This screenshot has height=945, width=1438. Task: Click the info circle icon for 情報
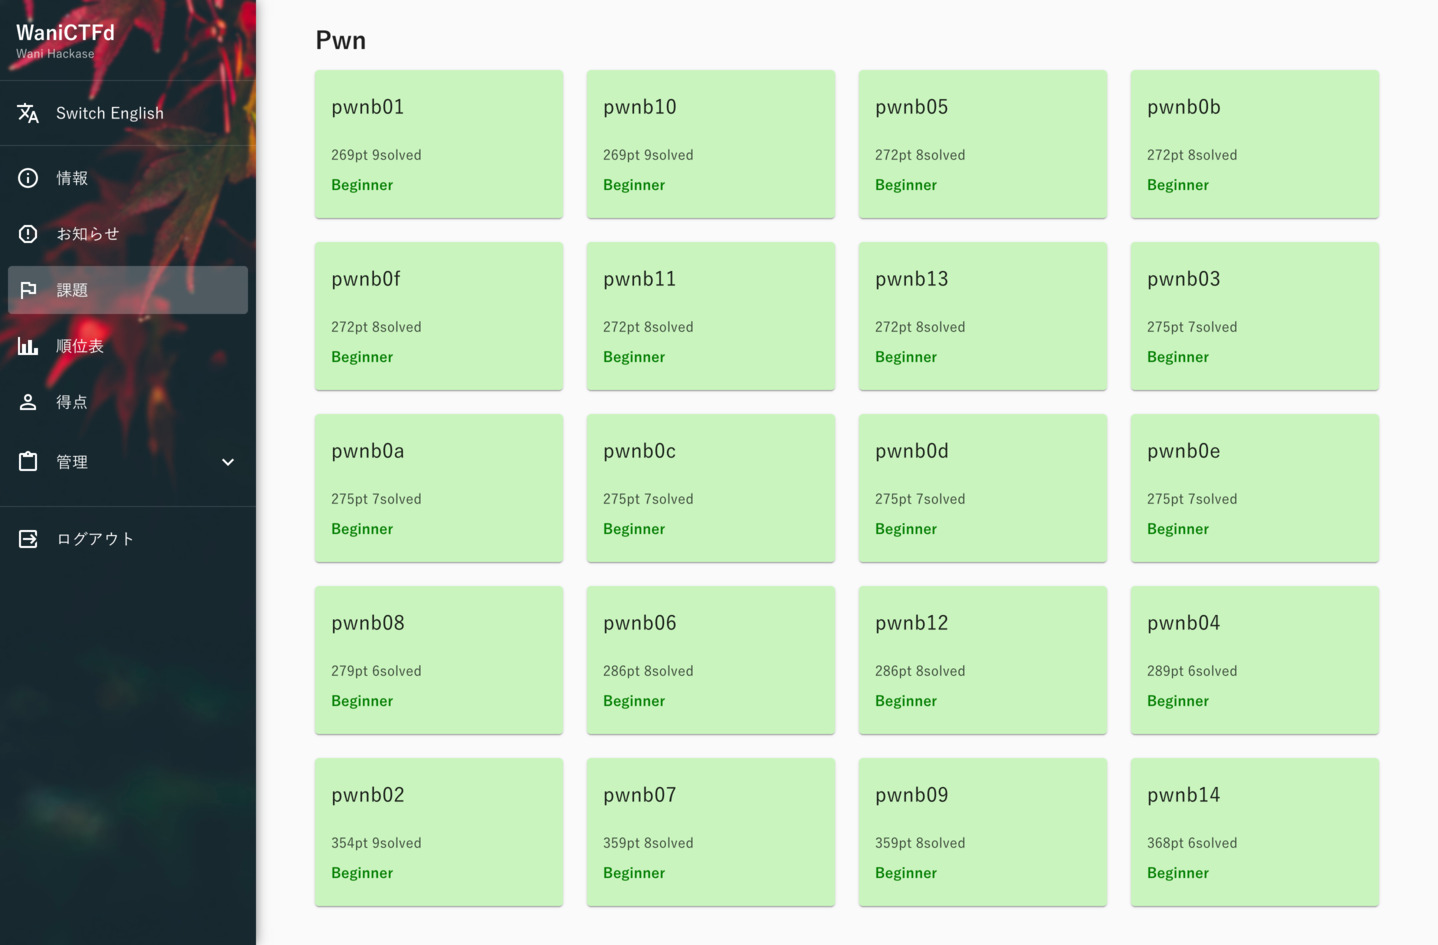(x=28, y=178)
